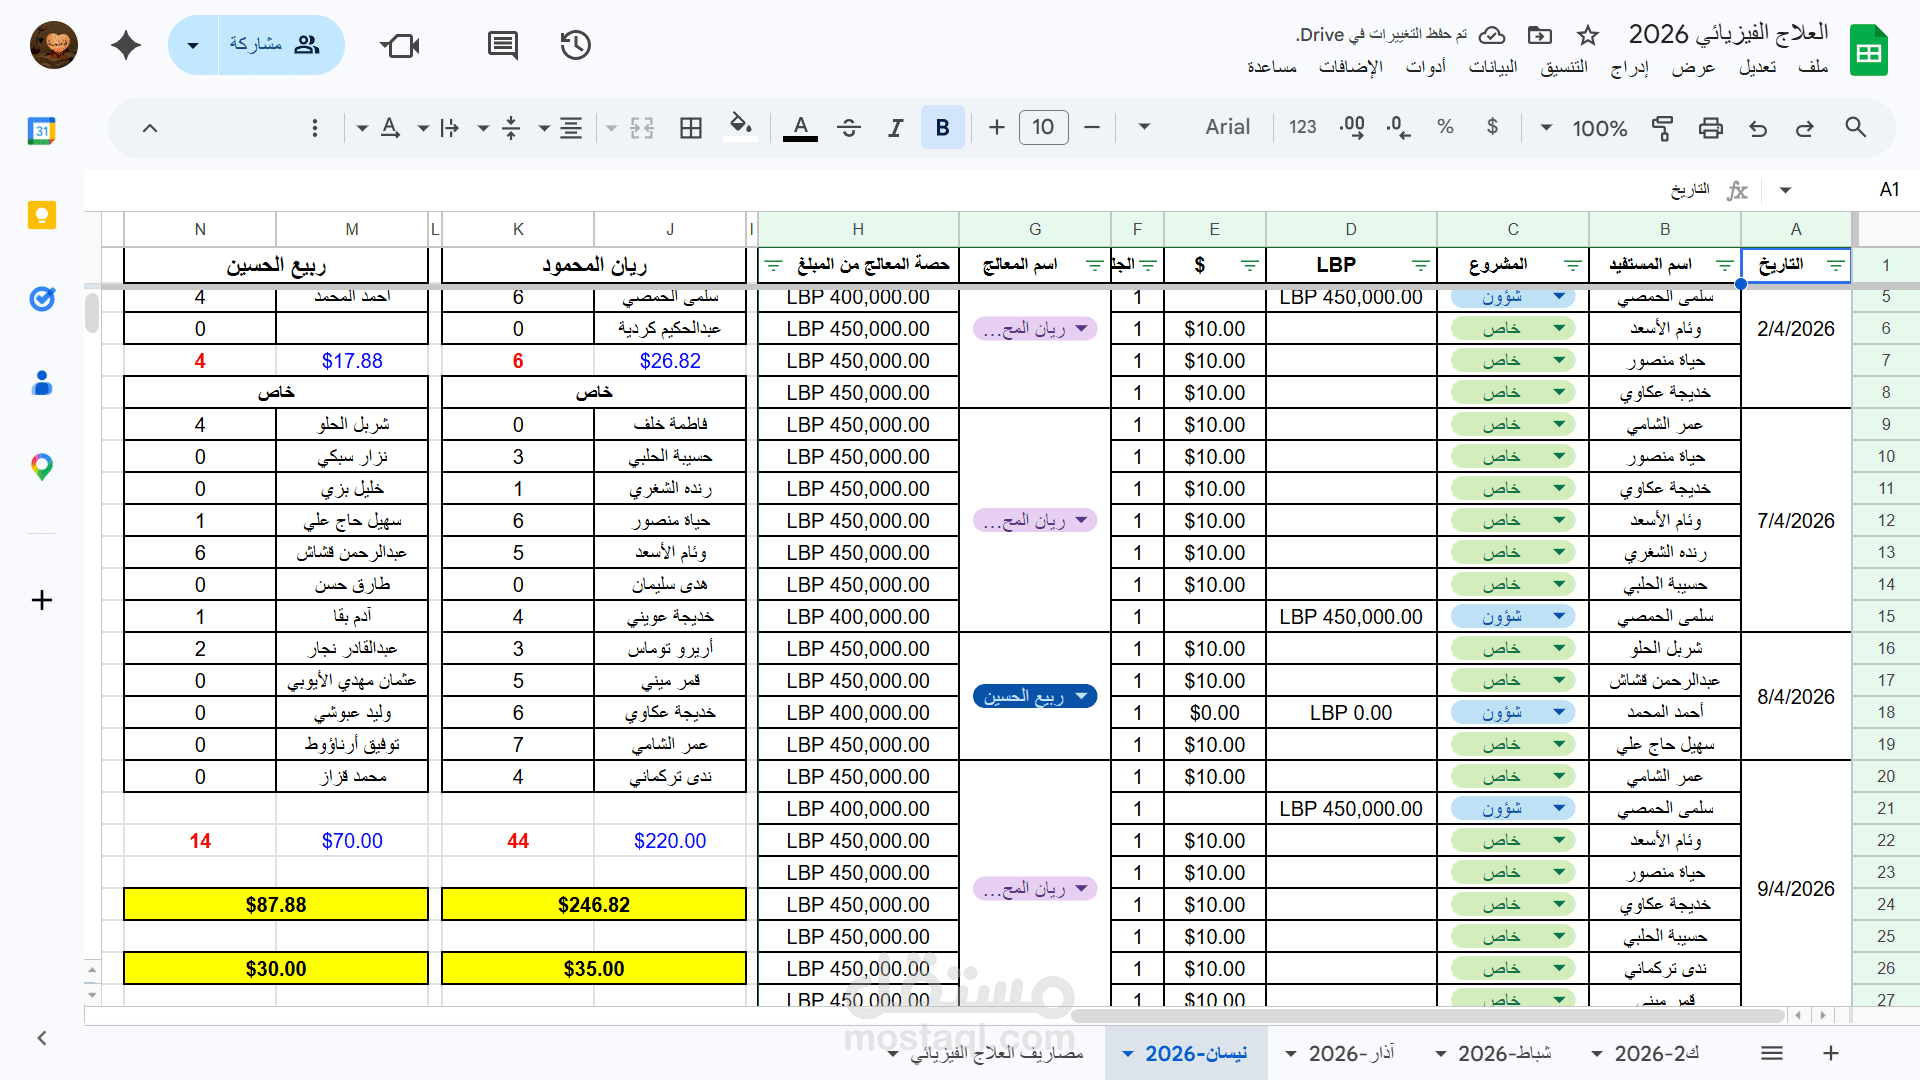Expand the share options arrow
The image size is (1920, 1080).
tap(193, 45)
